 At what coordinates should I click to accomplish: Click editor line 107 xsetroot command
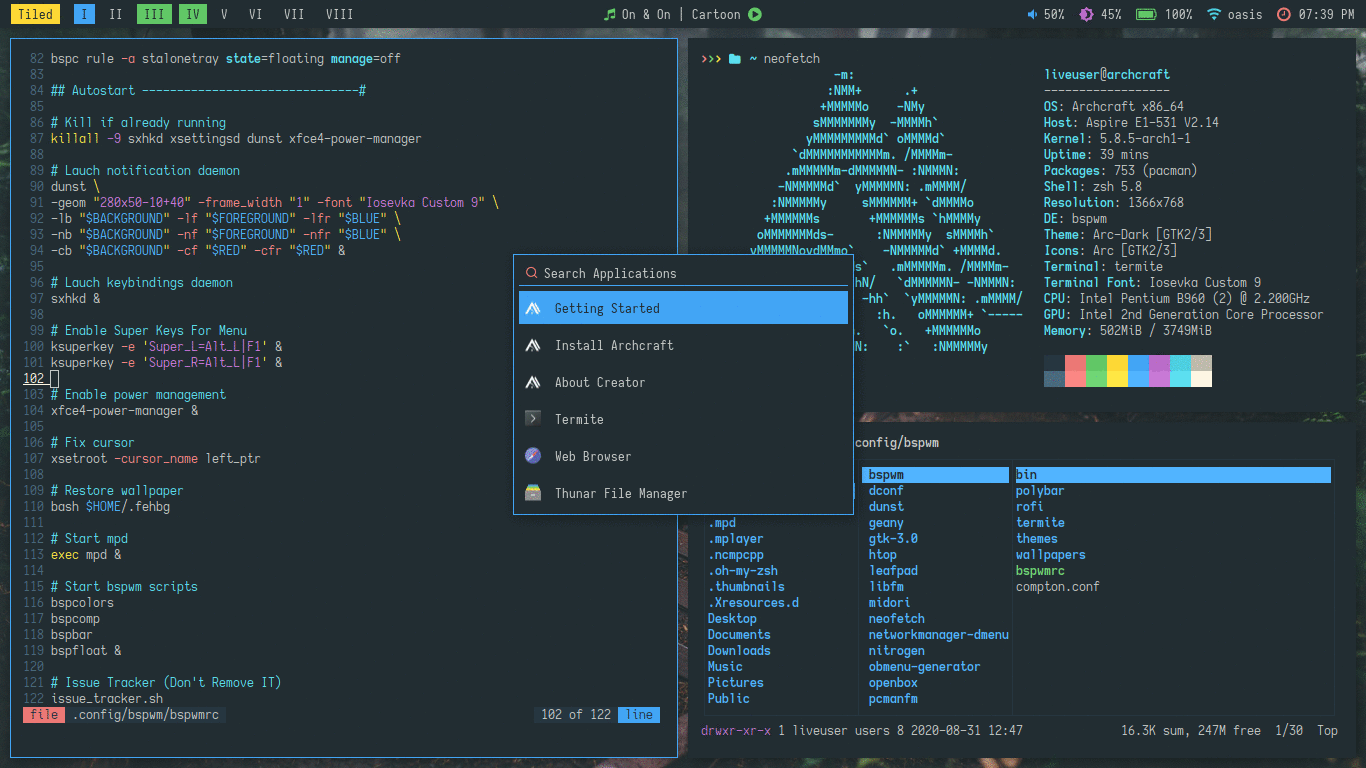pyautogui.click(x=156, y=459)
